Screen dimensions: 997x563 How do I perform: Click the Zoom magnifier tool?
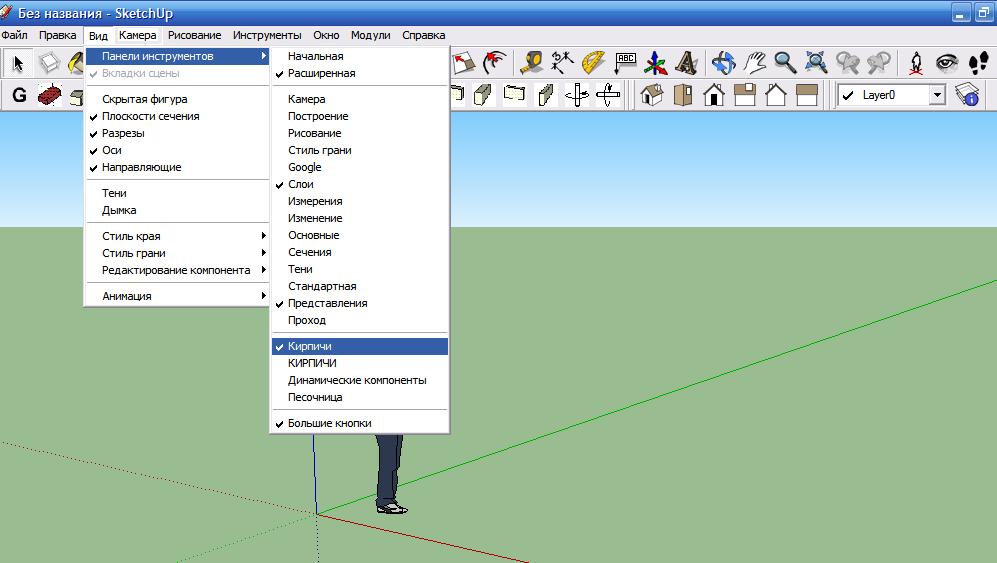tap(786, 63)
